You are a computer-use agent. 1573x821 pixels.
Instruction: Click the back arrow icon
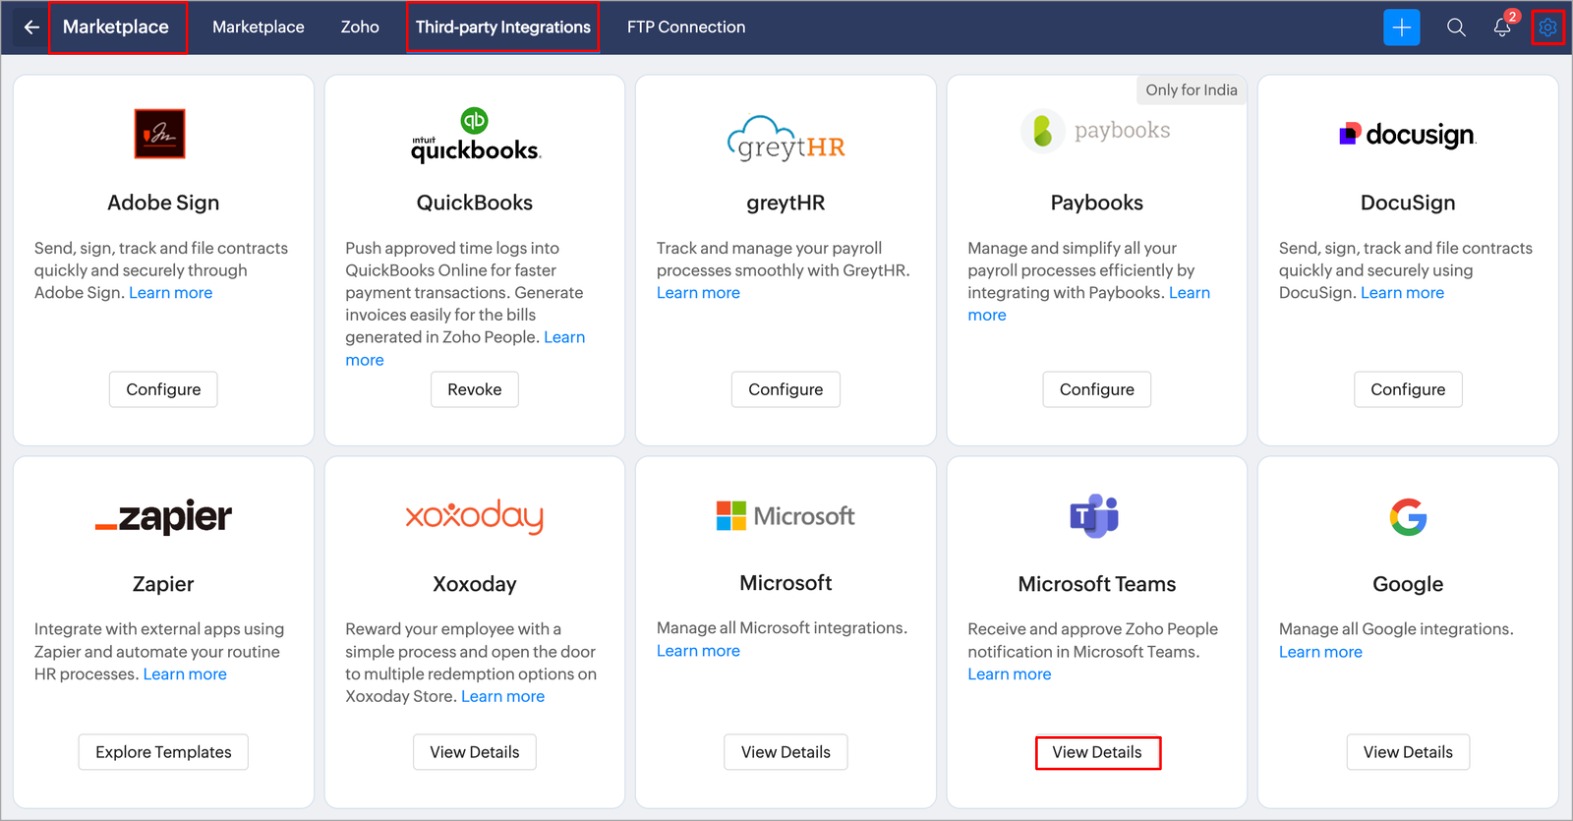point(31,27)
